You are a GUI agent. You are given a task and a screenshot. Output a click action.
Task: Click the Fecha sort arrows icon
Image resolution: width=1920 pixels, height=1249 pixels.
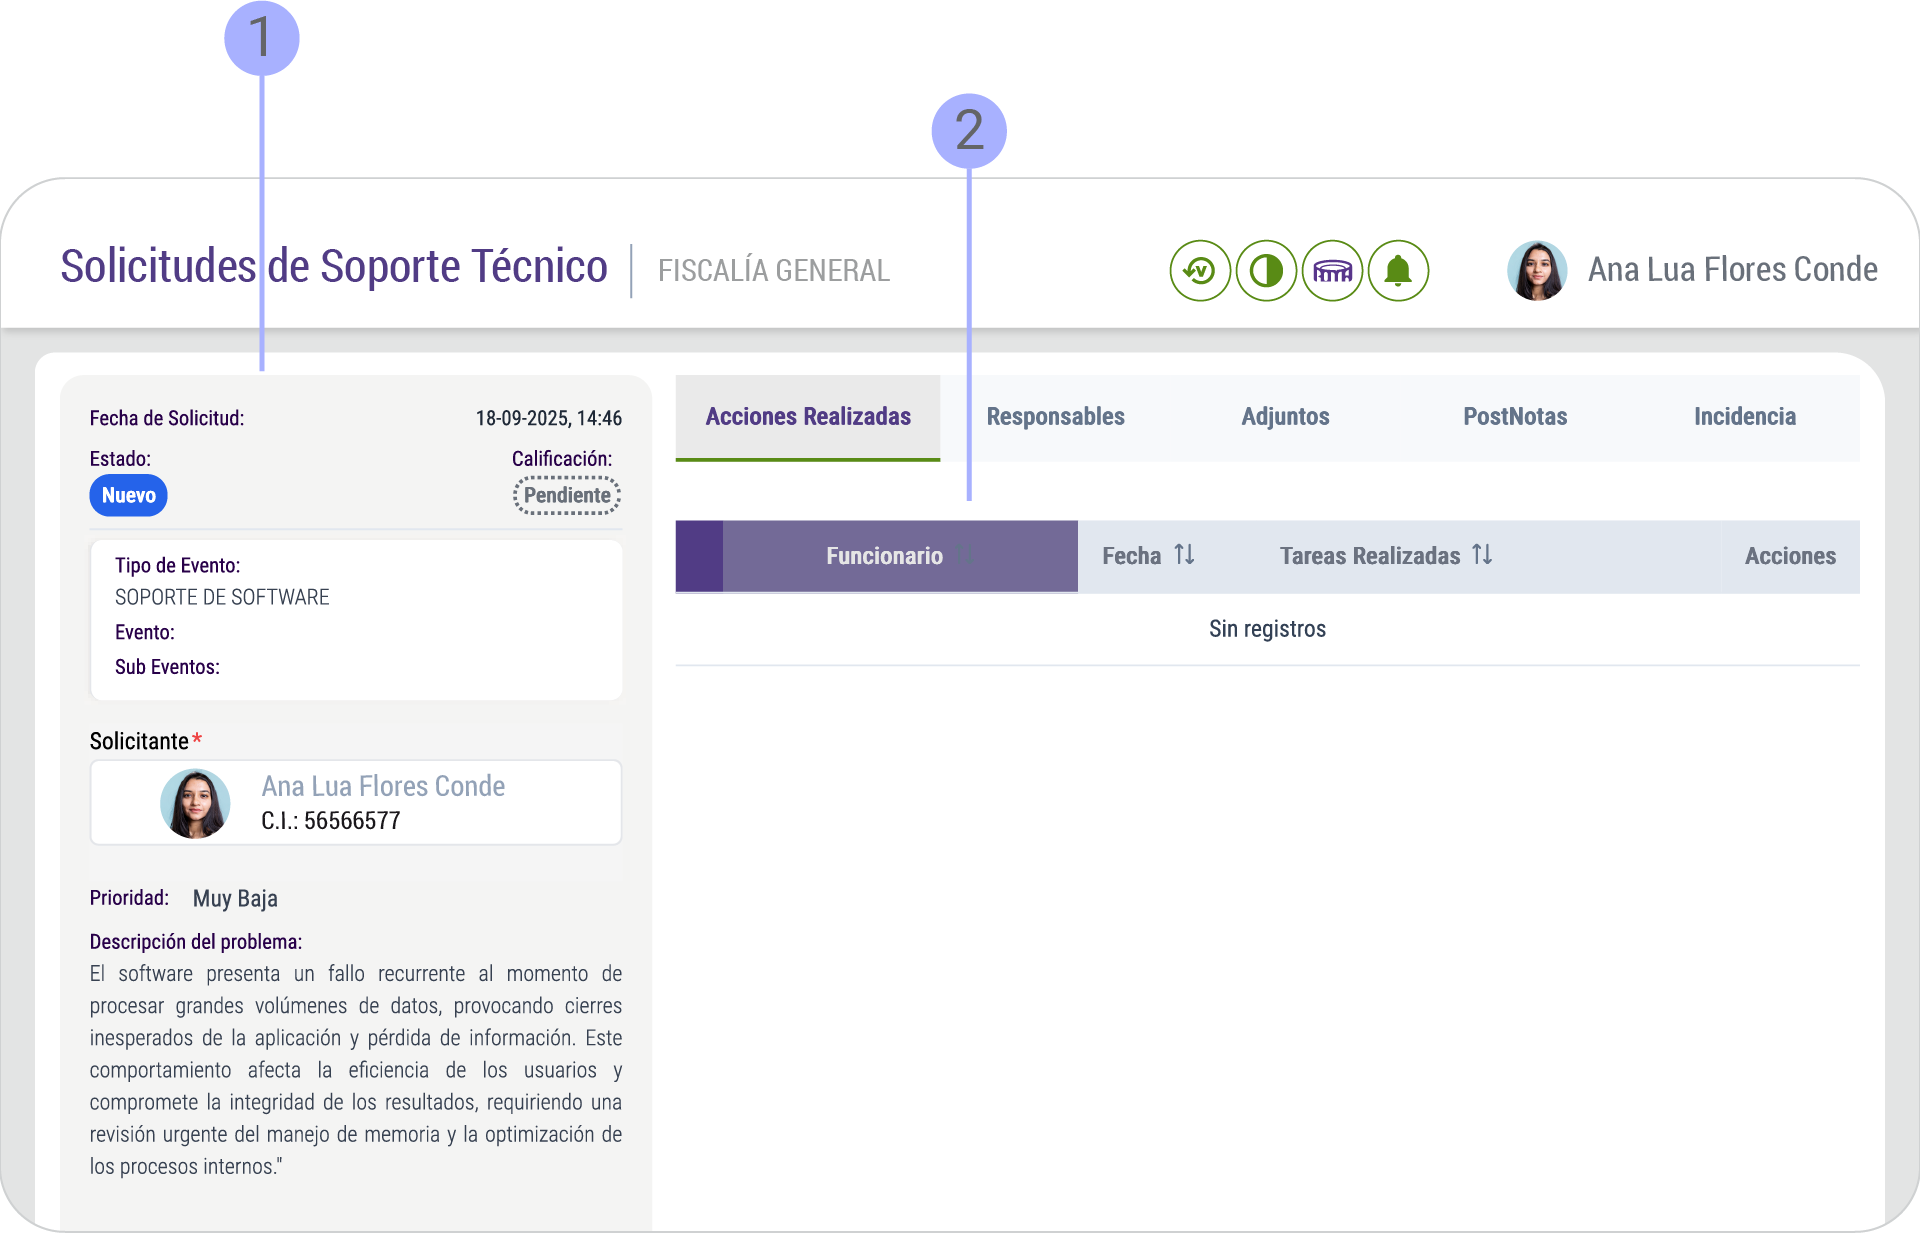click(x=1184, y=555)
